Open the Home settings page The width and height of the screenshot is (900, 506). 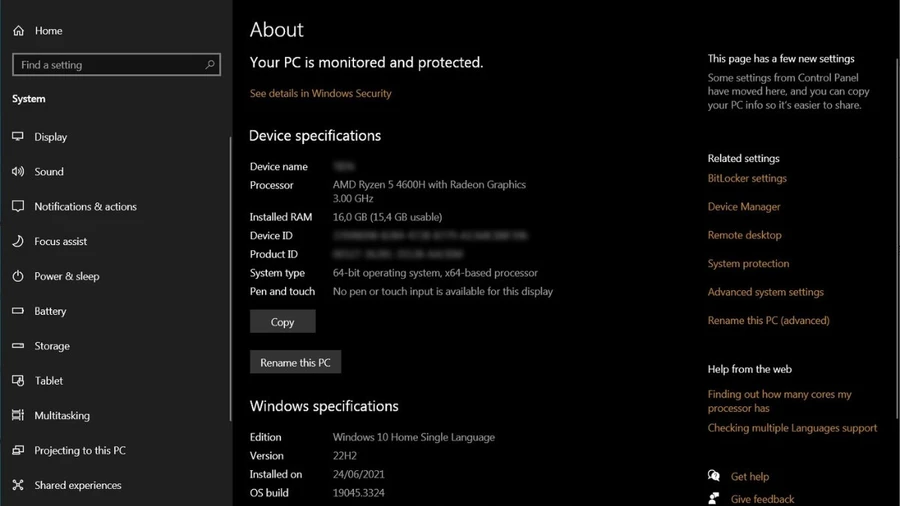pos(49,31)
